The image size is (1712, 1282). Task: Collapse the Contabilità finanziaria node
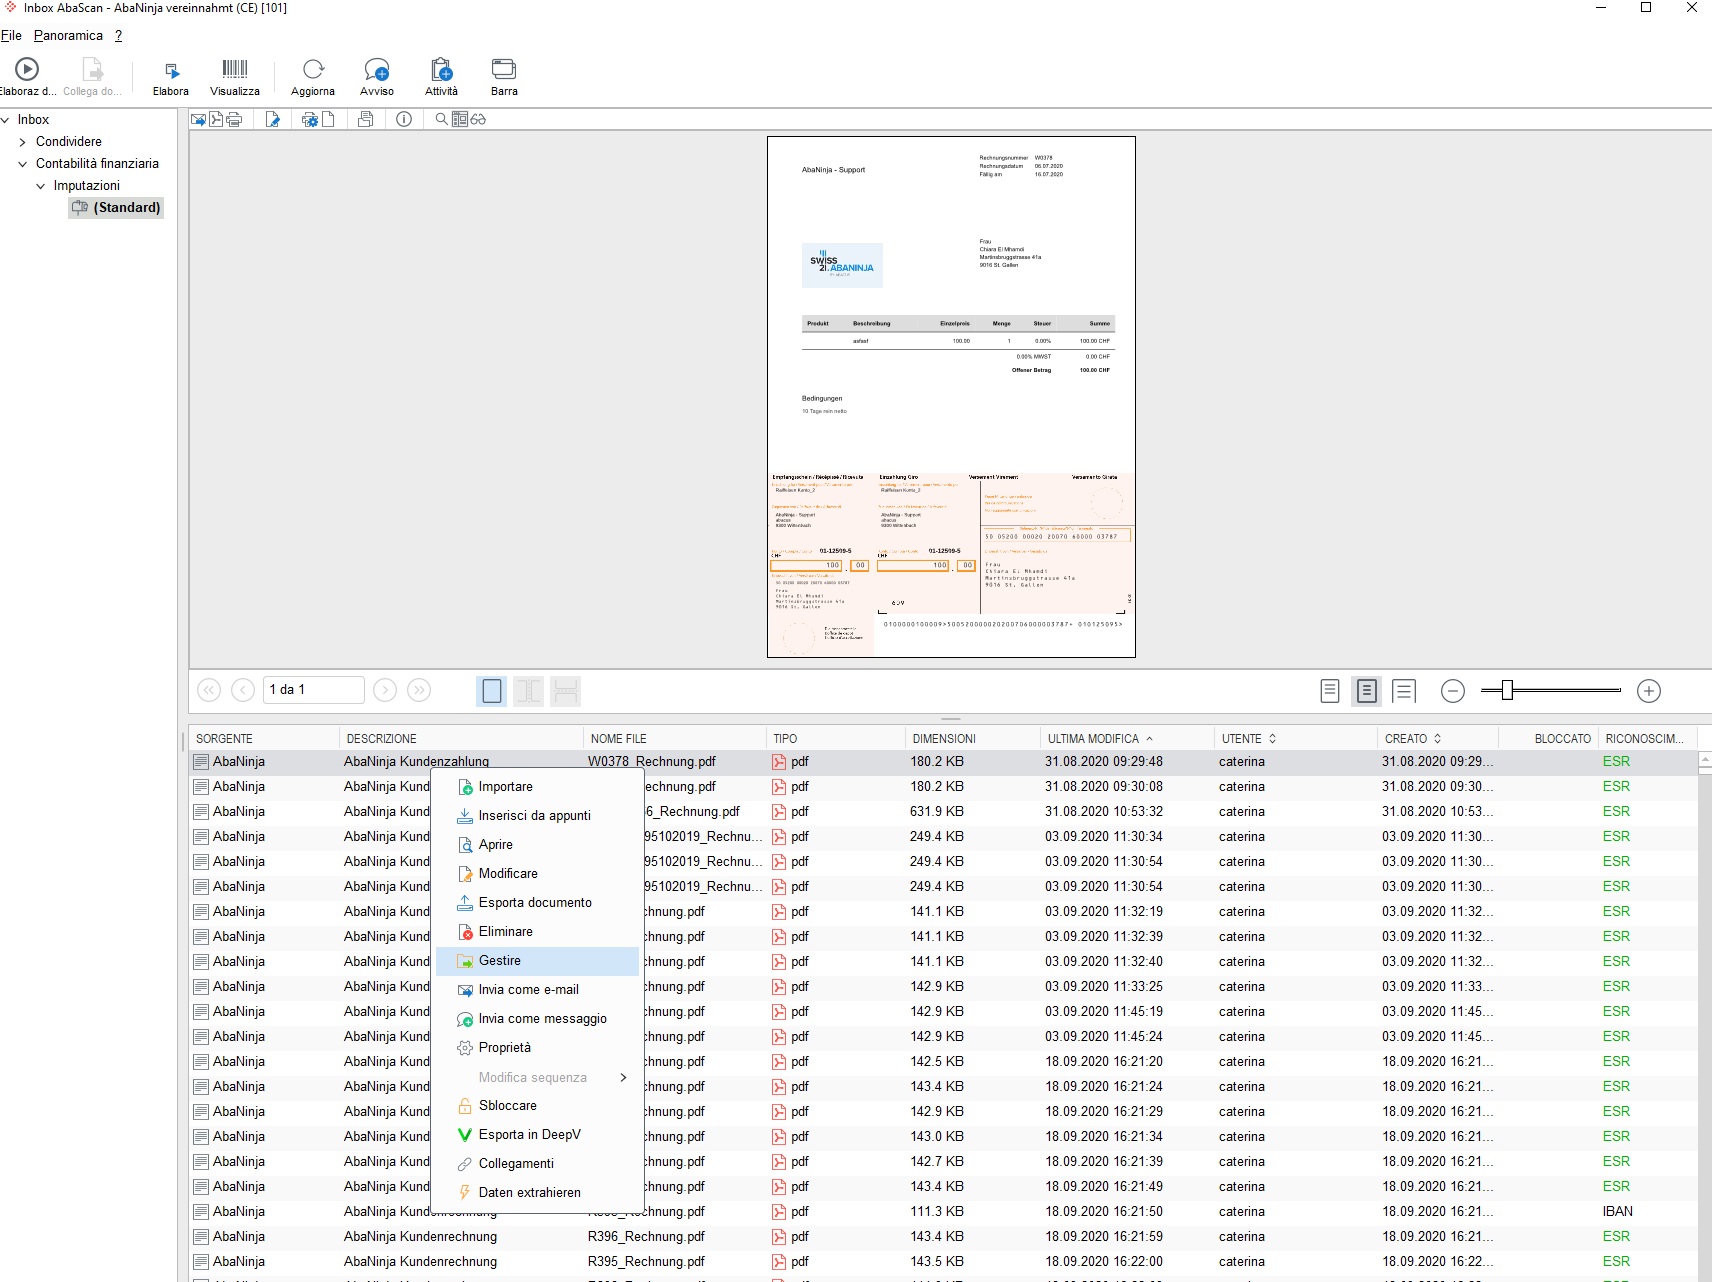coord(23,164)
